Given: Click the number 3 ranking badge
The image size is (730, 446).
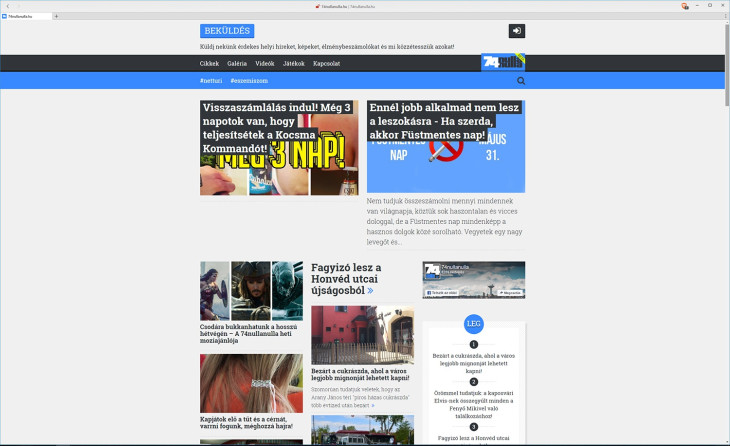Looking at the screenshot, I should click(473, 427).
